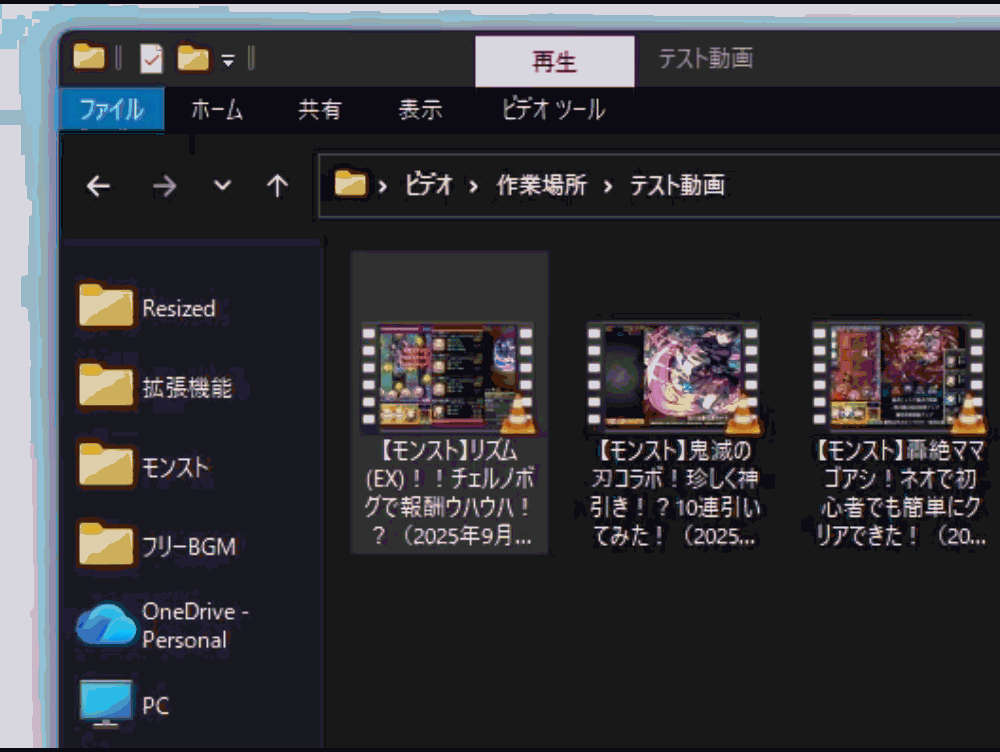The image size is (1000, 752).
Task: Expand the quick access toolbar customize dropdown
Action: coord(228,61)
